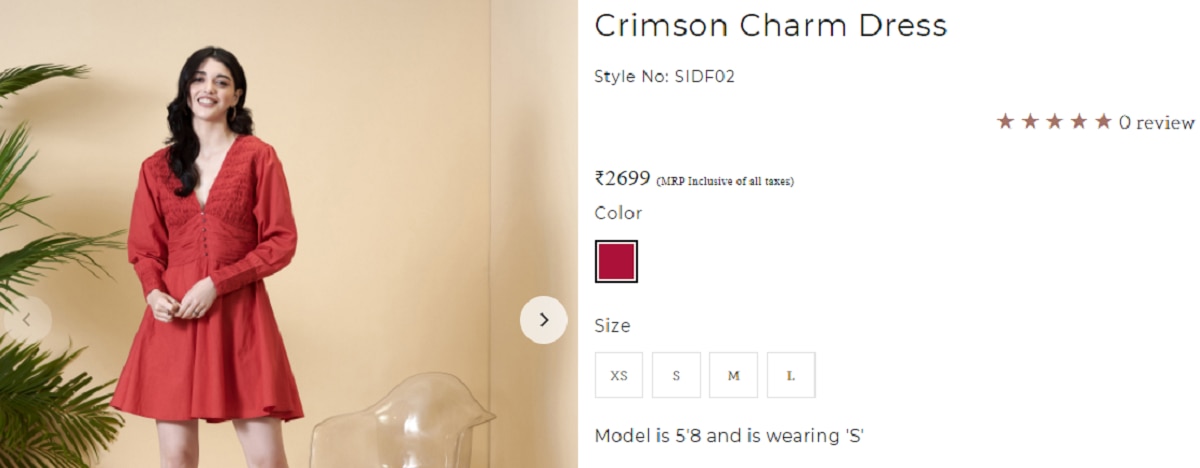The width and height of the screenshot is (1200, 468).
Task: Click the ₹2699 price
Action: 622,179
